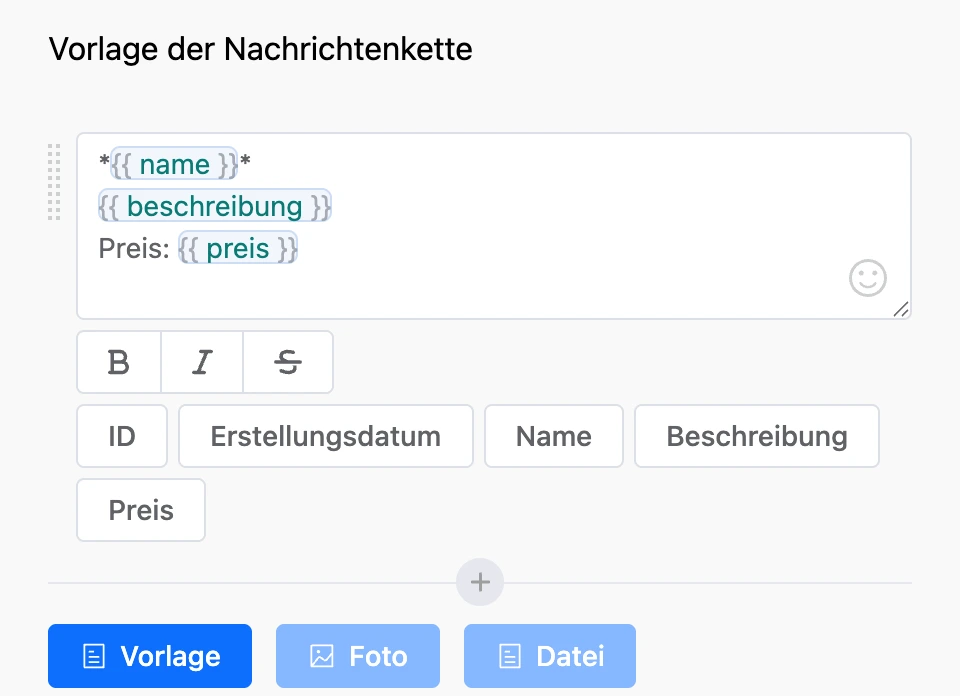
Task: Insert the Erstellungsdatum variable
Action: [326, 436]
